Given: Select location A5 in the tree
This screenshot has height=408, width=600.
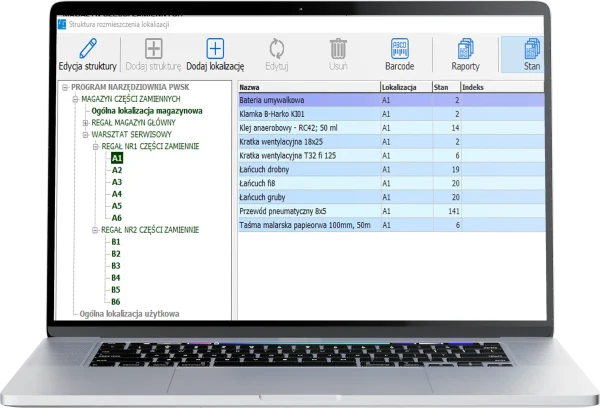Looking at the screenshot, I should [x=117, y=206].
